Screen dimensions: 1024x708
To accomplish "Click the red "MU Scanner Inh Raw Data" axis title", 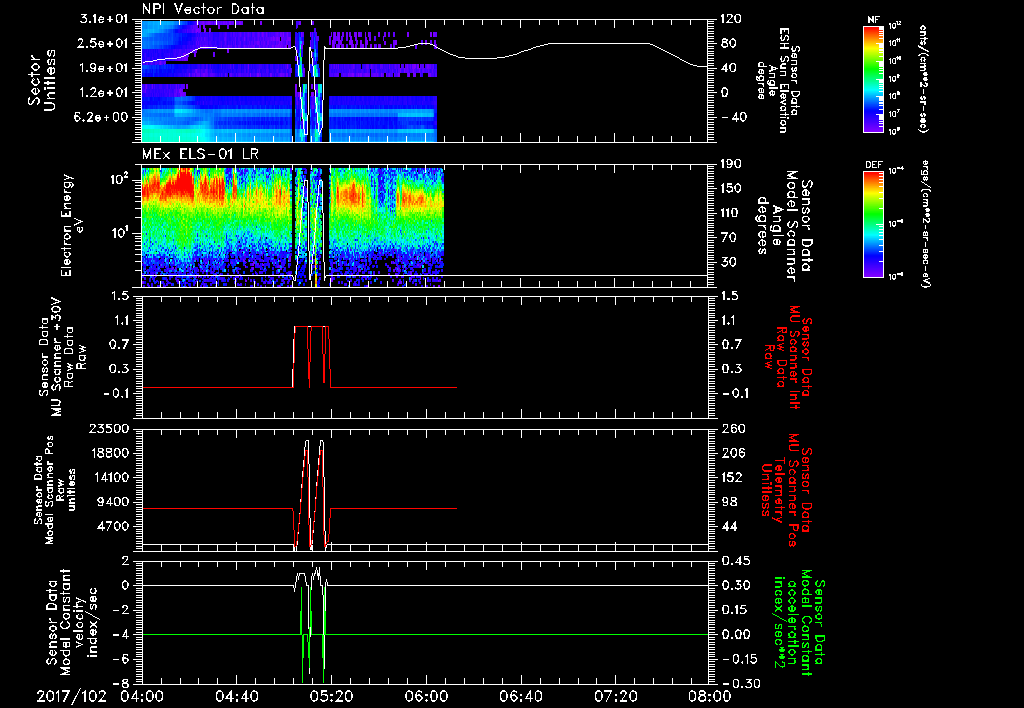I will coord(787,357).
